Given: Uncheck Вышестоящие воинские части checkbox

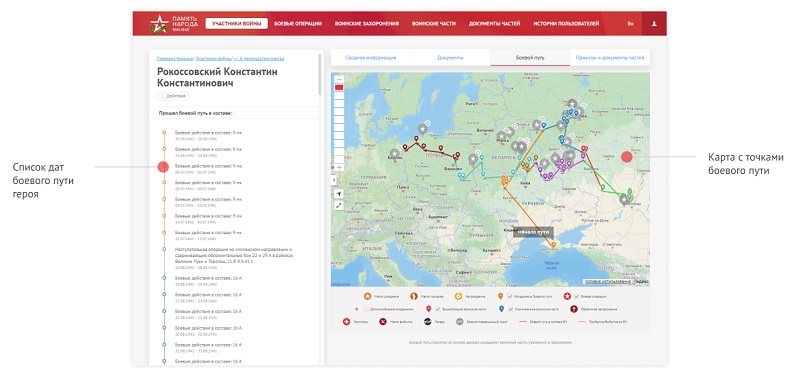Looking at the screenshot, I should click(438, 309).
